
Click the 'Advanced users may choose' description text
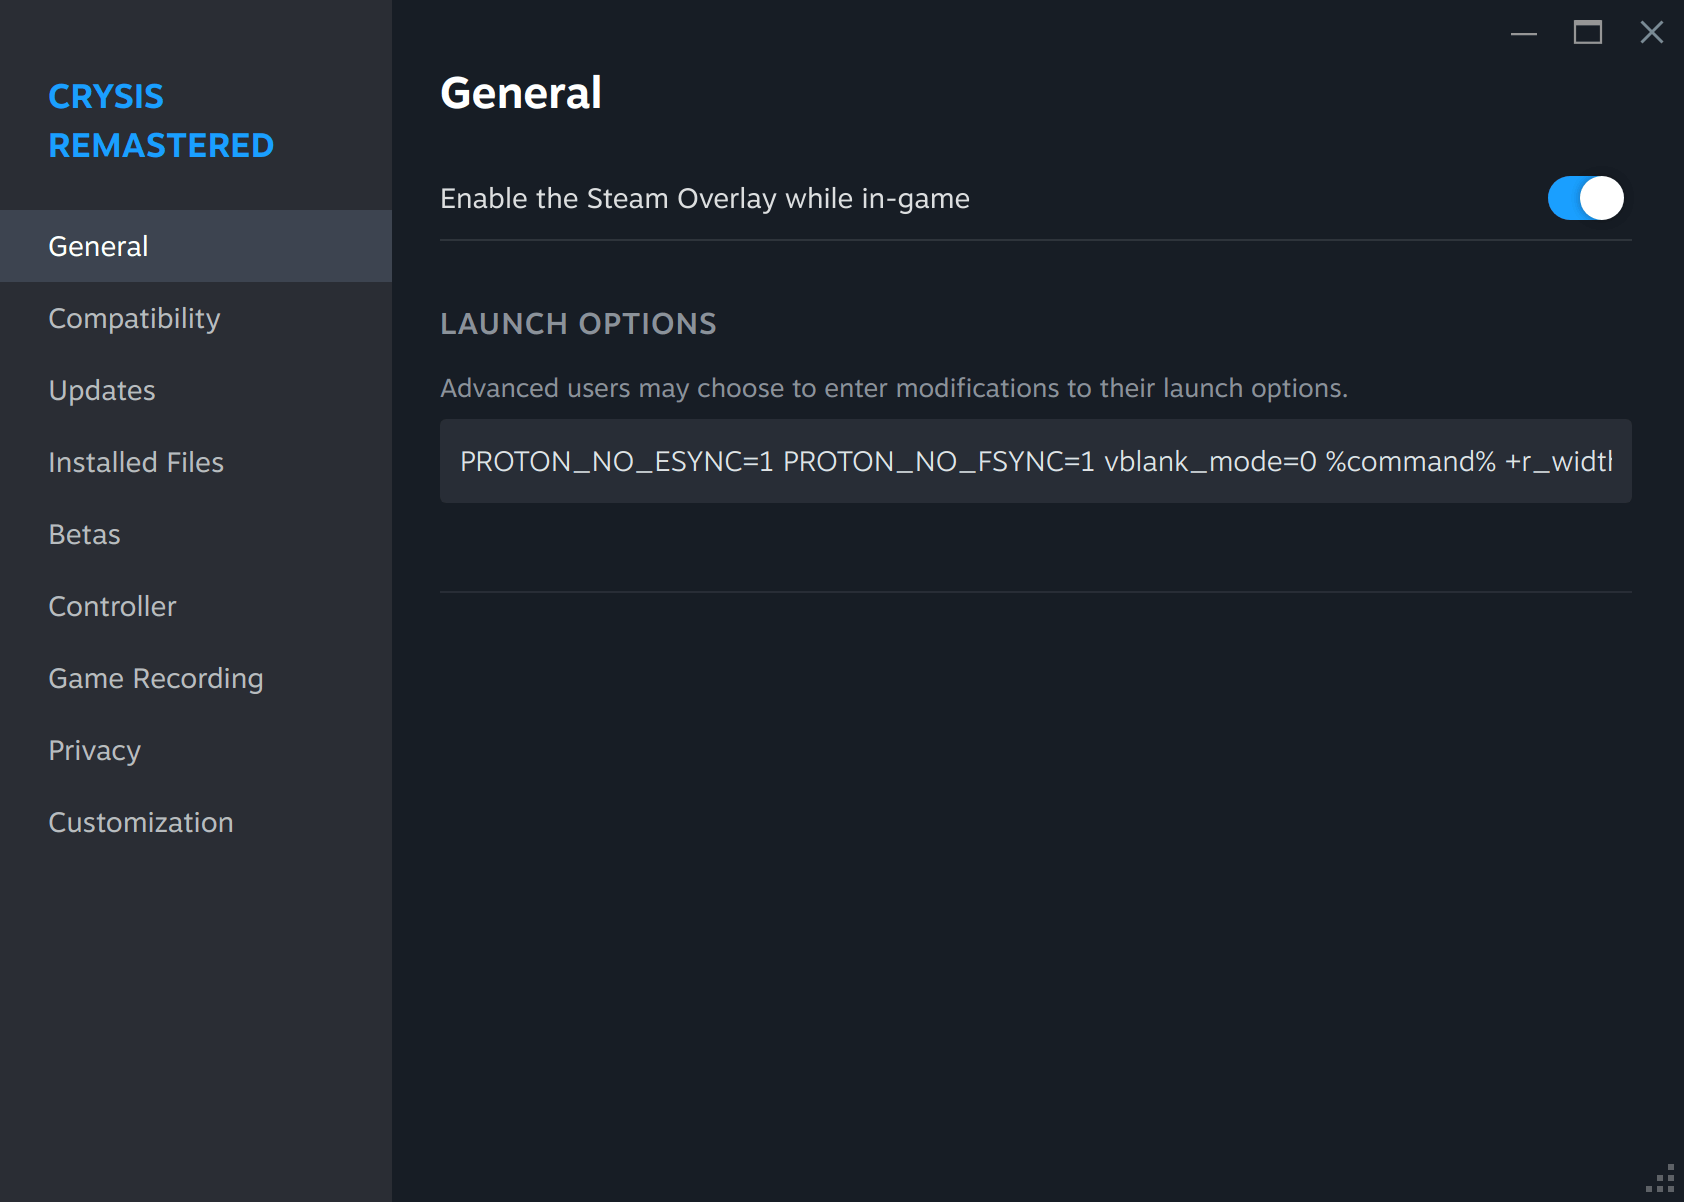click(x=893, y=388)
